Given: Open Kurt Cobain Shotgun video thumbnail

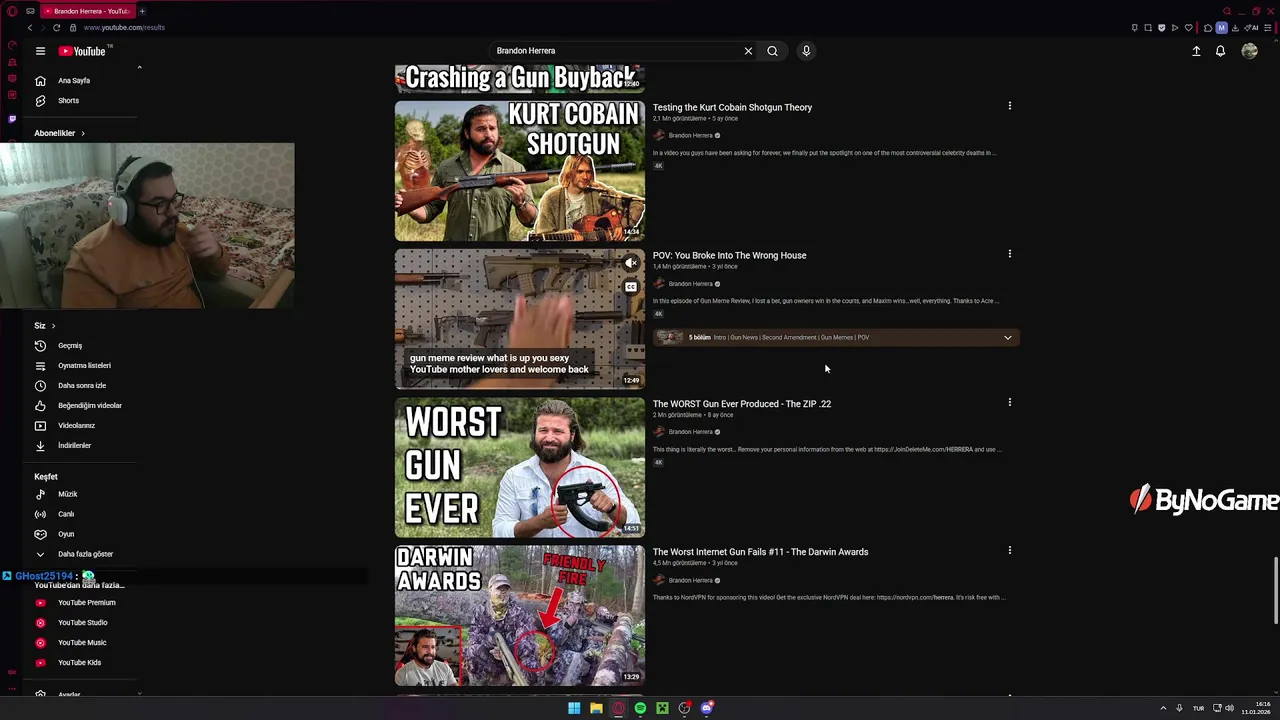Looking at the screenshot, I should 520,171.
